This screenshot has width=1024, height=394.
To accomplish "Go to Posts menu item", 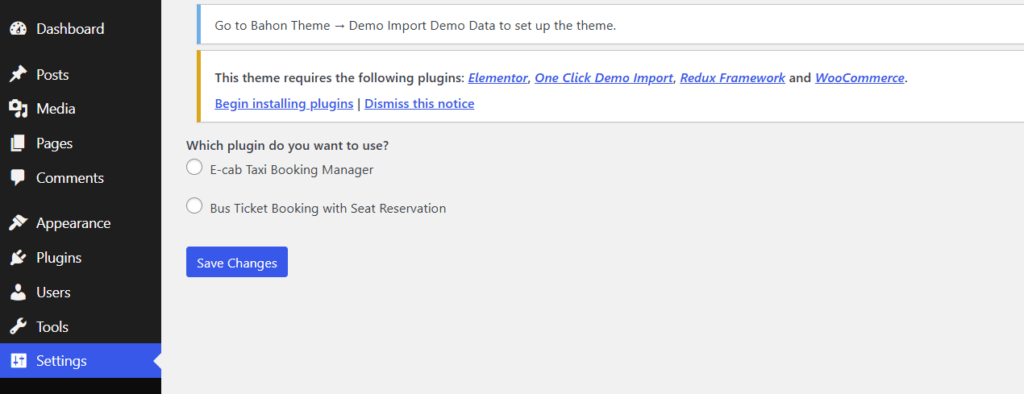I will click(x=80, y=74).
